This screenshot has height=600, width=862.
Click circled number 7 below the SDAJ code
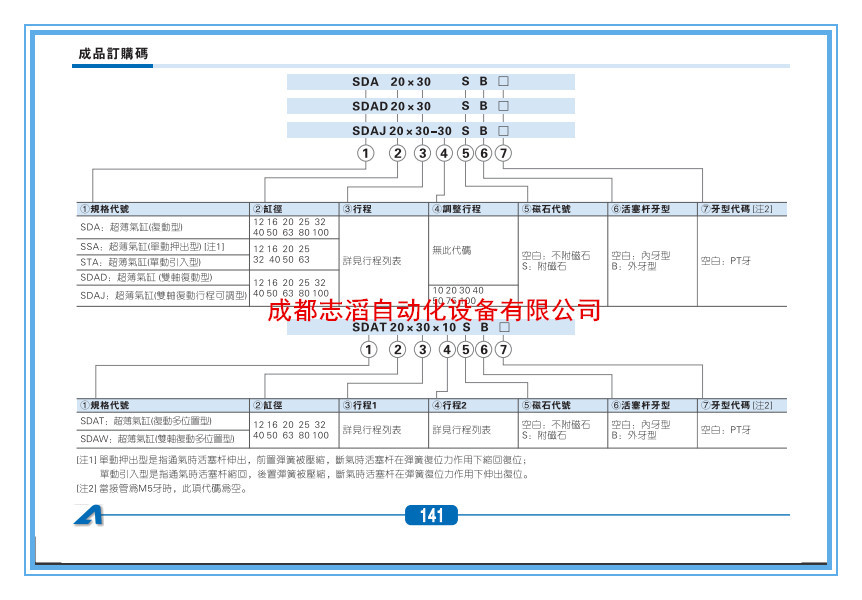(503, 153)
